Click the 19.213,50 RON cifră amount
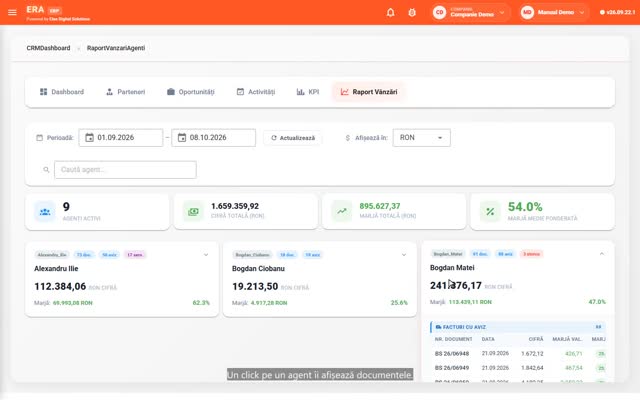The height and width of the screenshot is (400, 640). (255, 287)
